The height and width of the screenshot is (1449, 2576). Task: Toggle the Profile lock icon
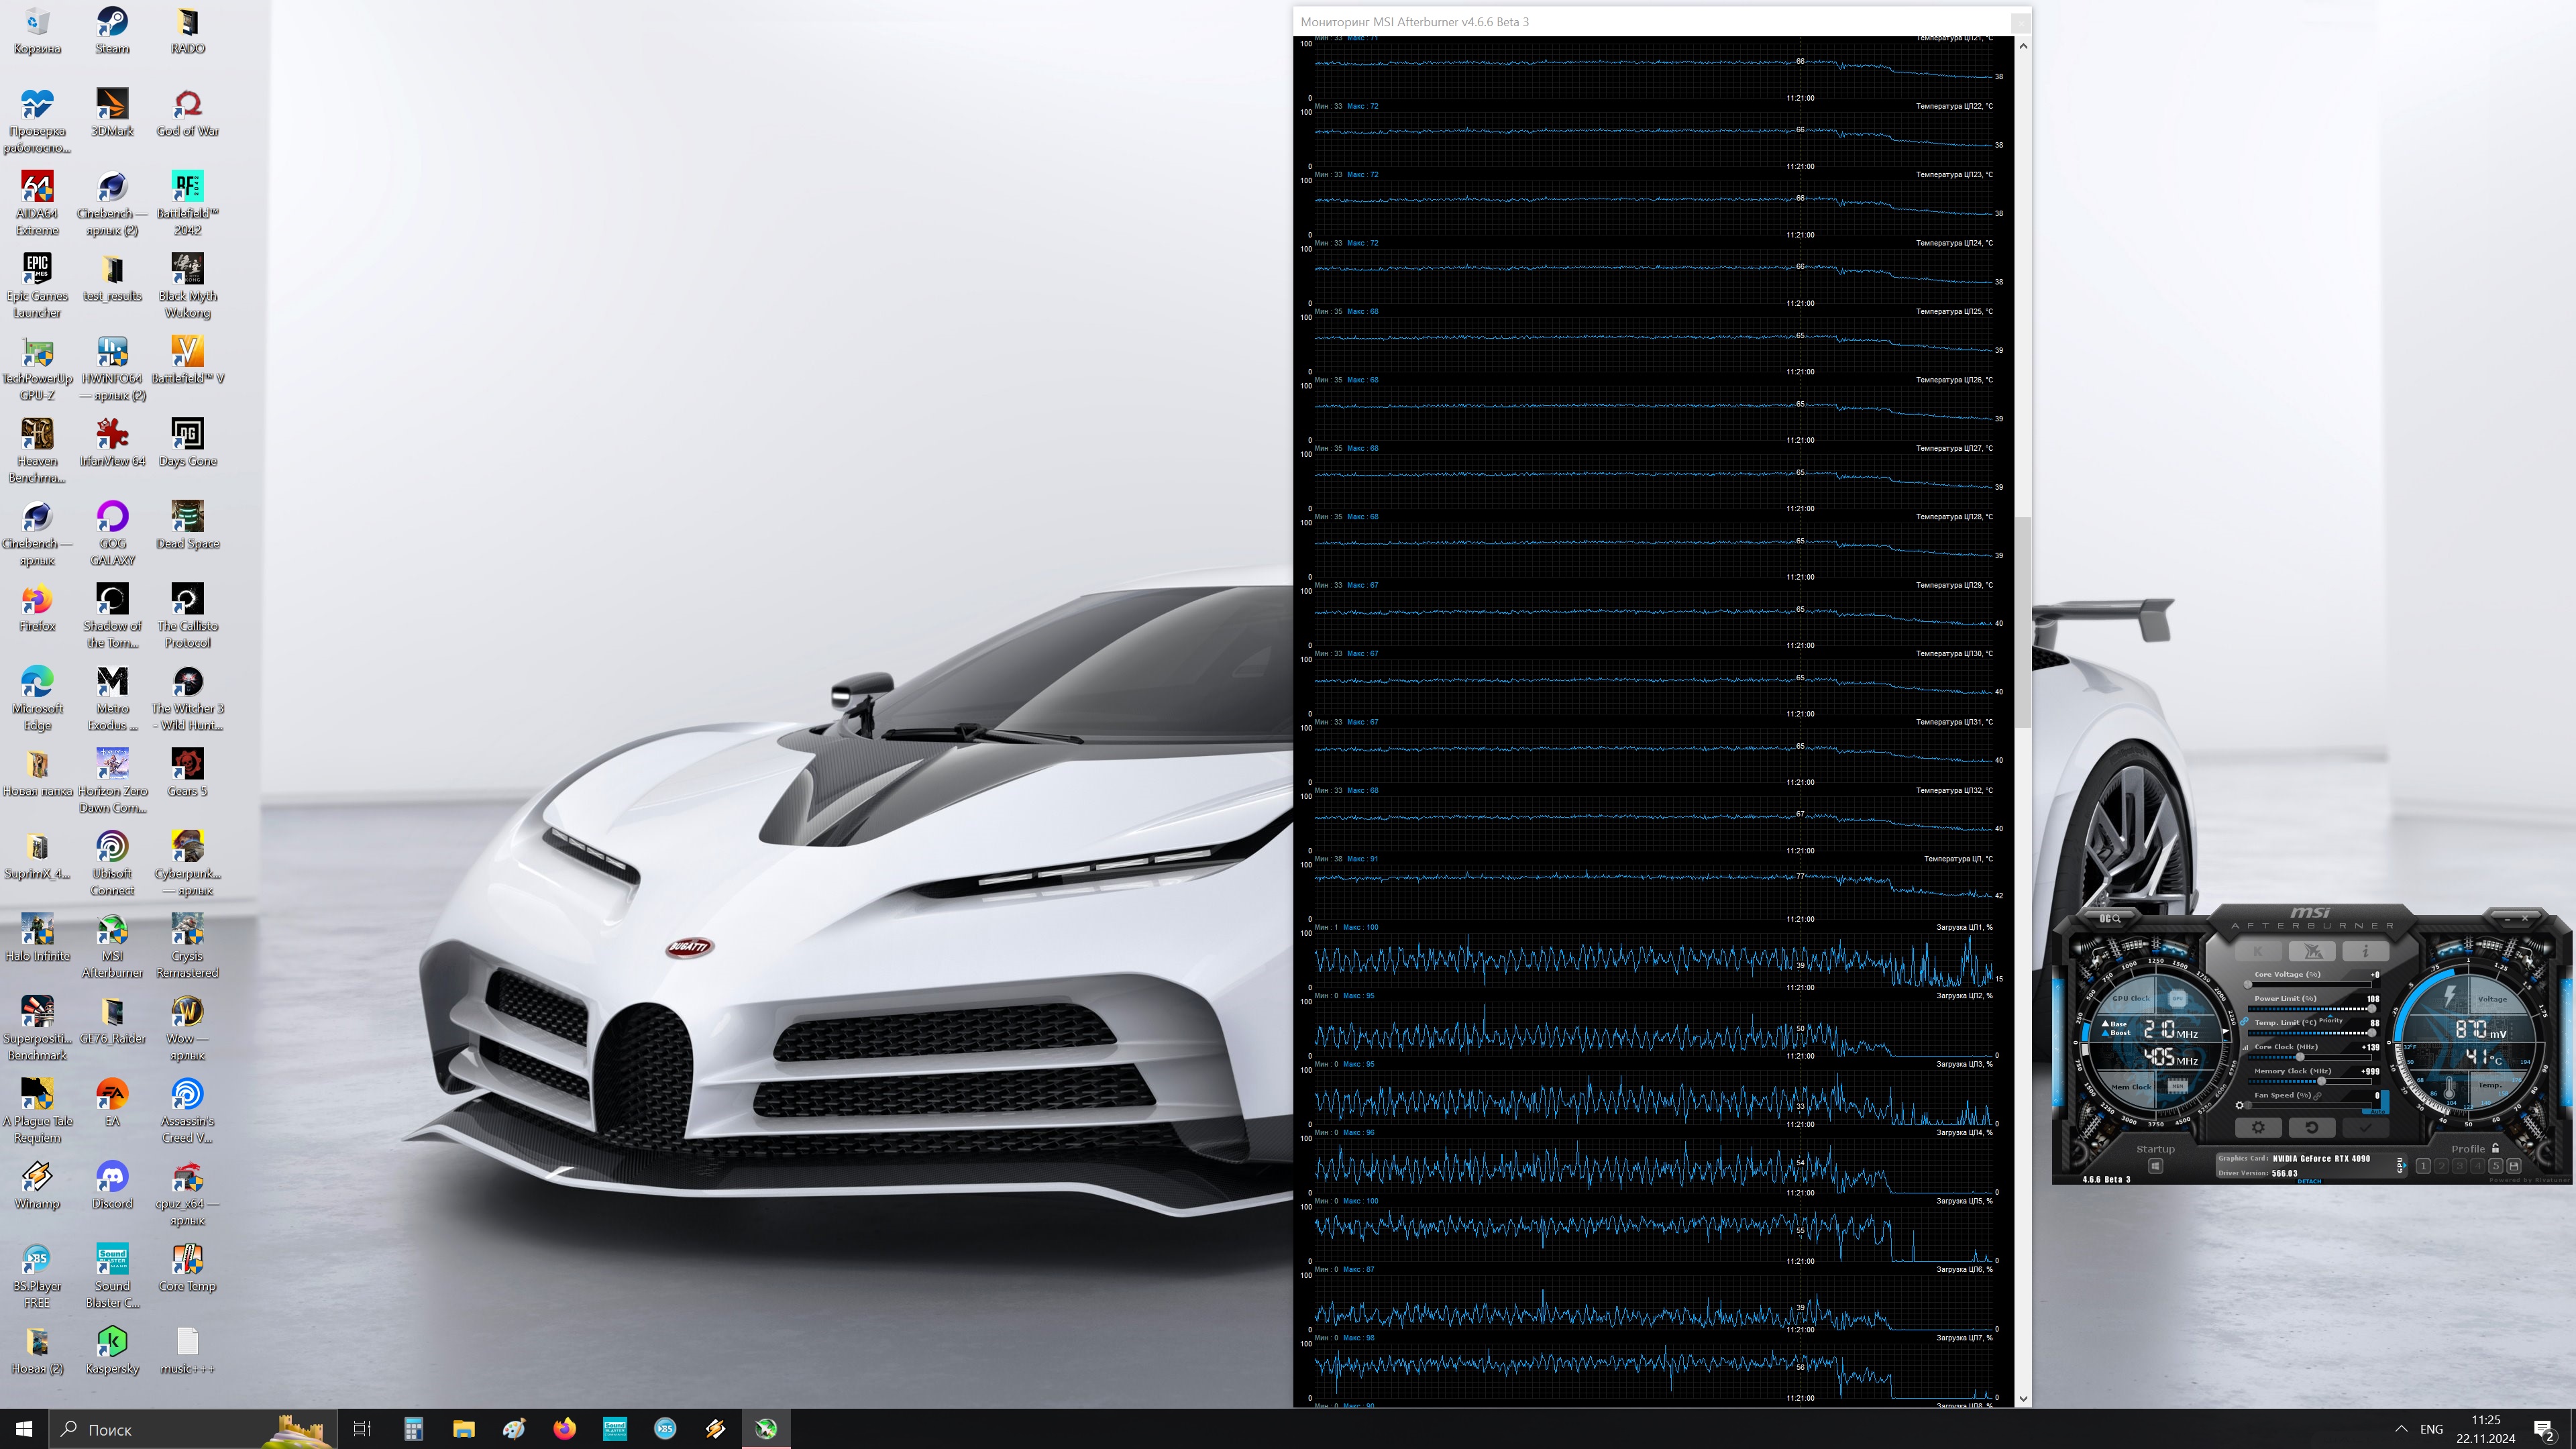2495,1149
